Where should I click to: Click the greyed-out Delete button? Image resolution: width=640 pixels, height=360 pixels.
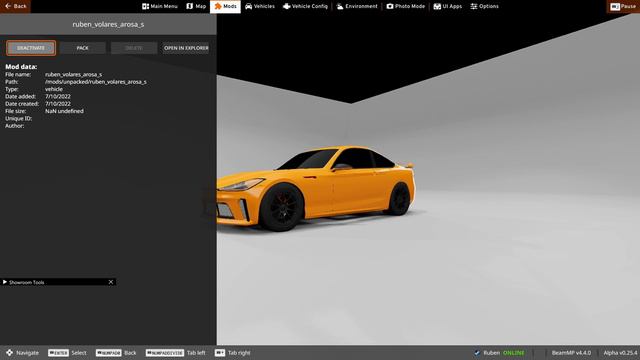pos(134,48)
